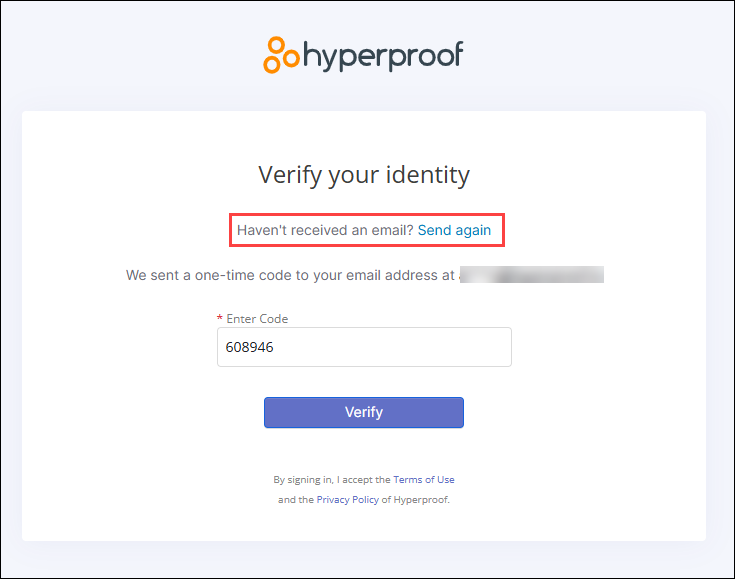Click the Verify button
This screenshot has height=579, width=735.
click(364, 413)
